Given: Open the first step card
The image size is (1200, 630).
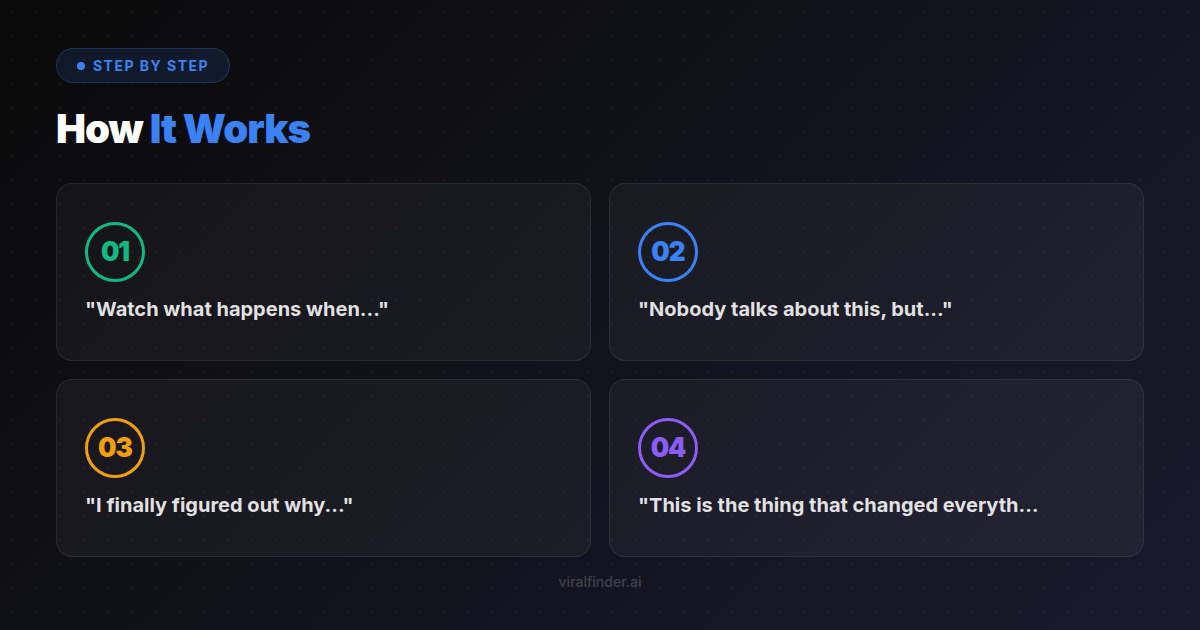Looking at the screenshot, I should pyautogui.click(x=324, y=271).
